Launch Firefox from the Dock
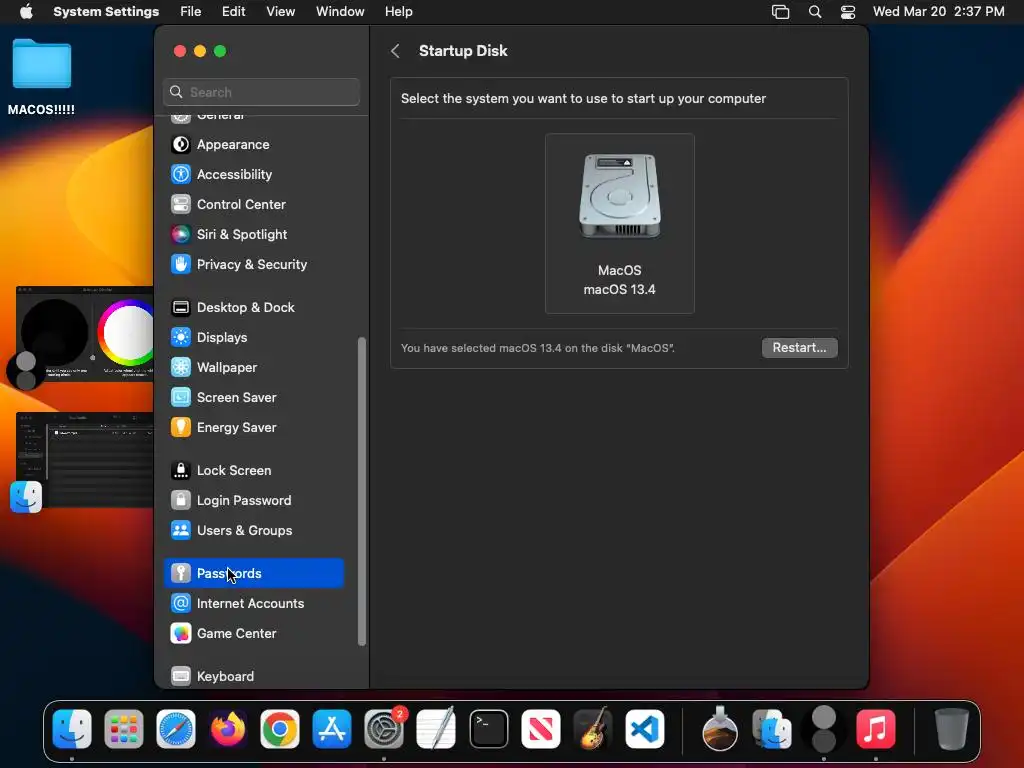The height and width of the screenshot is (768, 1024). 227,729
